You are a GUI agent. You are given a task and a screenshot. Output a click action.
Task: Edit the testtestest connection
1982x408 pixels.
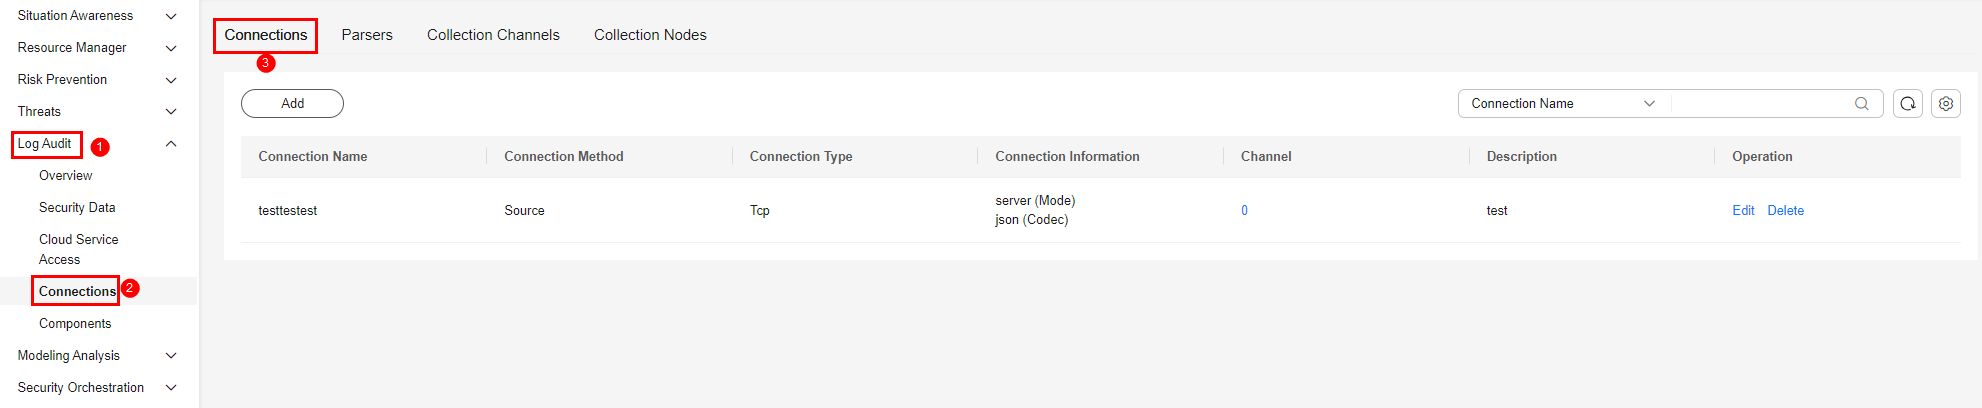[1743, 211]
